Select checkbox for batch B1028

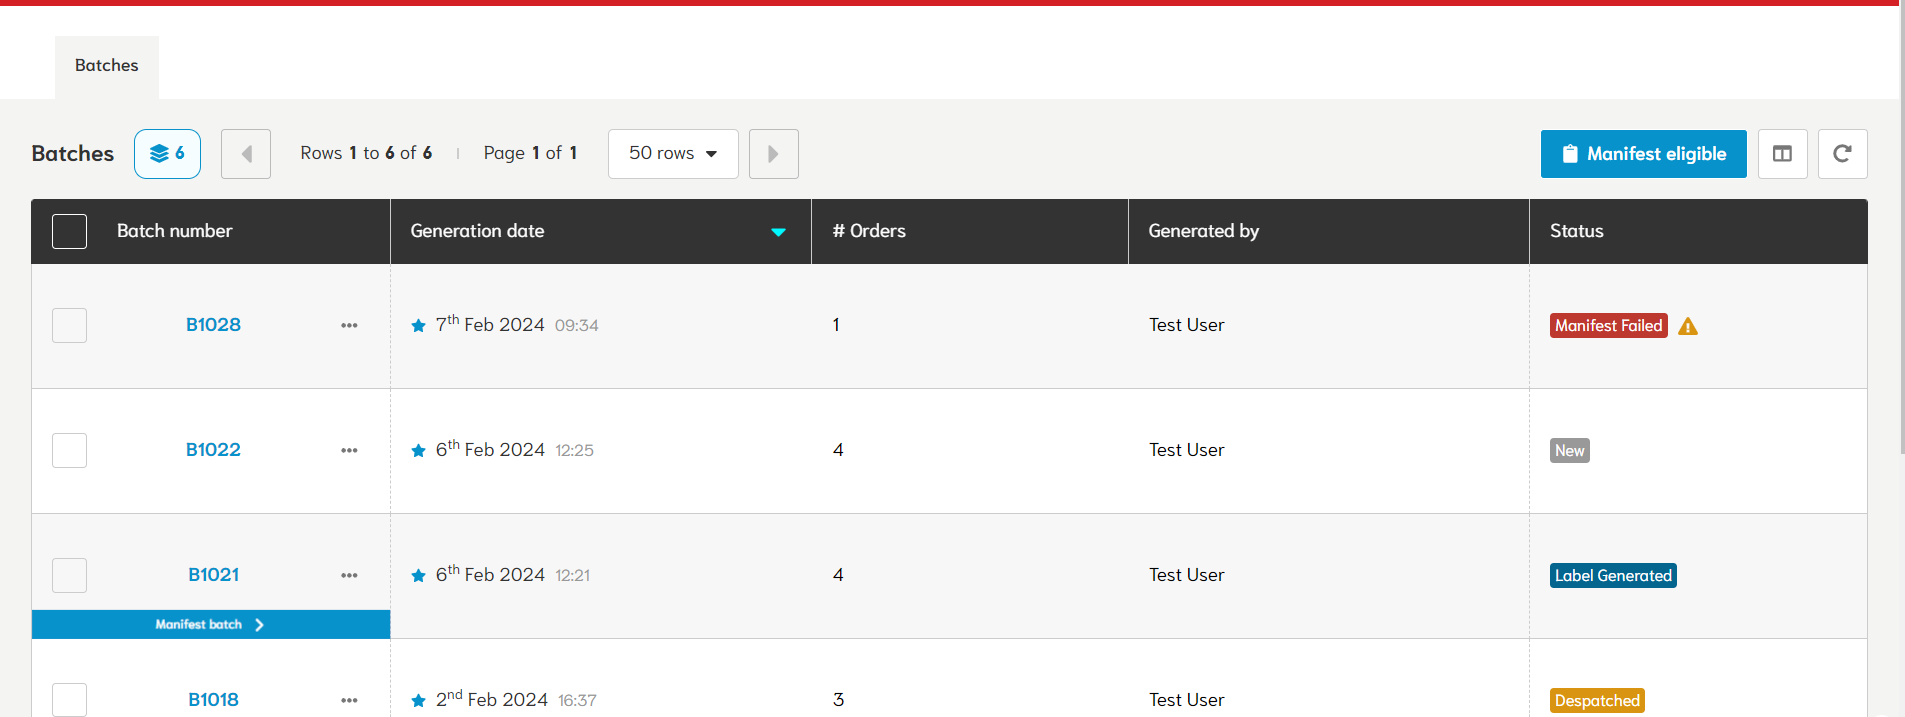[69, 325]
